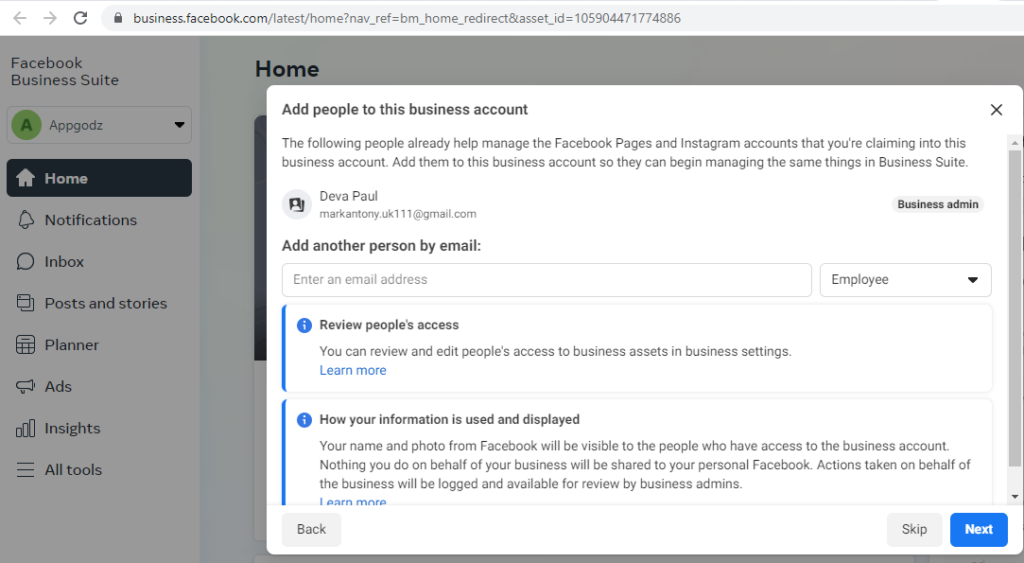Screen dimensions: 1024x563
Task: Open Home in the sidebar
Action: pyautogui.click(x=99, y=178)
